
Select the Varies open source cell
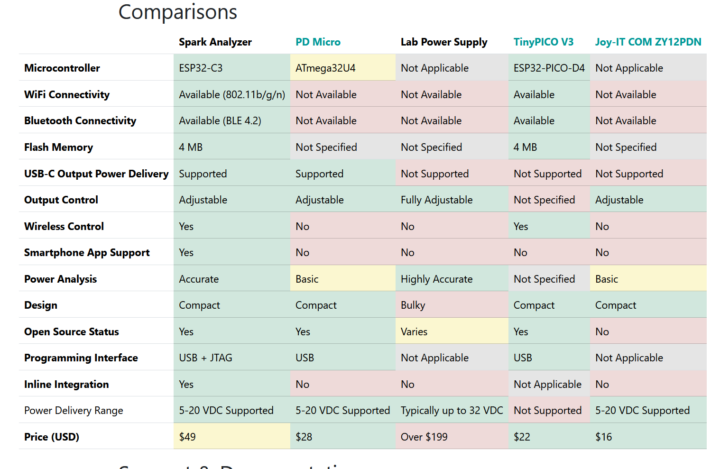click(x=452, y=332)
